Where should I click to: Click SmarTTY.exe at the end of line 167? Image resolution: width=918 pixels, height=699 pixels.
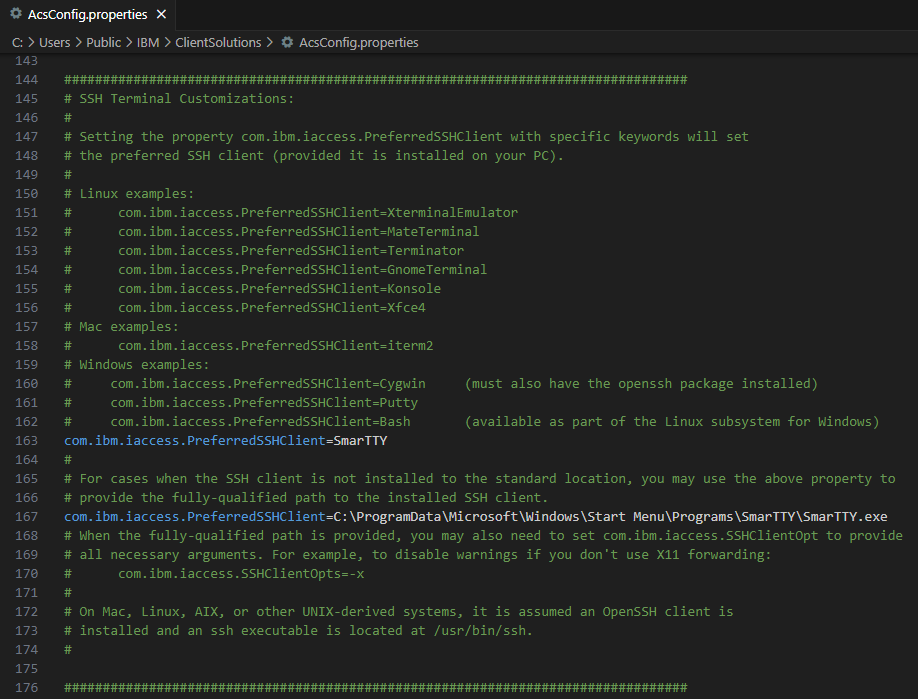coord(845,516)
